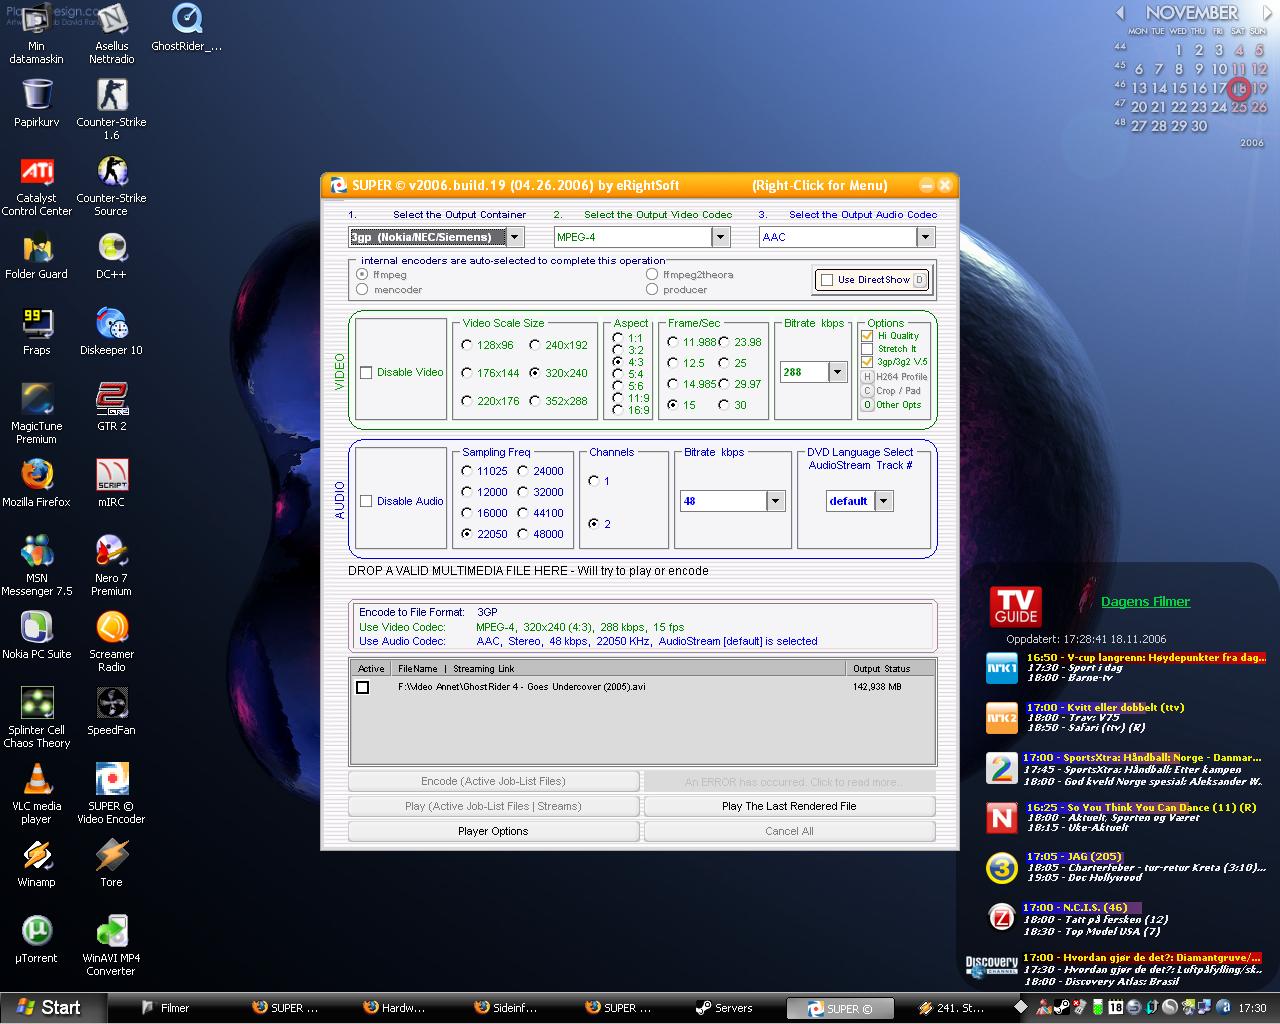Expand the audio bitrate kbps dropdown
1280x1024 pixels.
pos(776,501)
